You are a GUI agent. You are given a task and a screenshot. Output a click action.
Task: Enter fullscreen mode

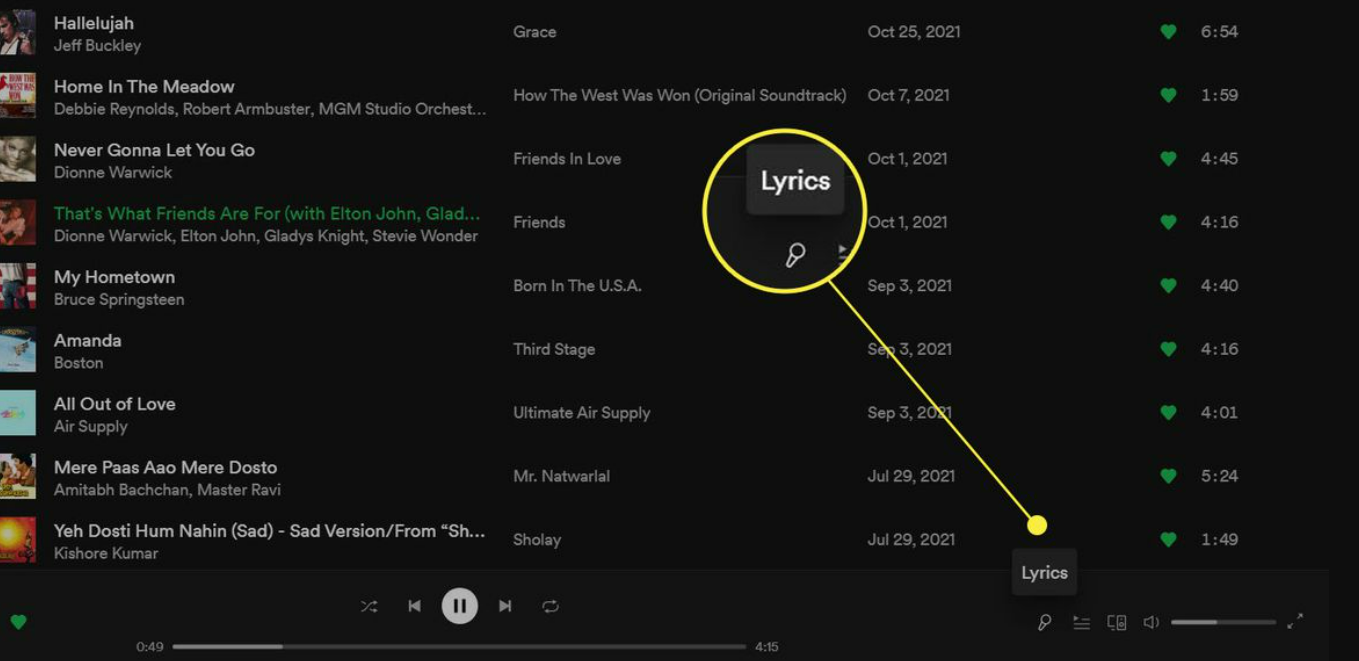pos(1297,619)
